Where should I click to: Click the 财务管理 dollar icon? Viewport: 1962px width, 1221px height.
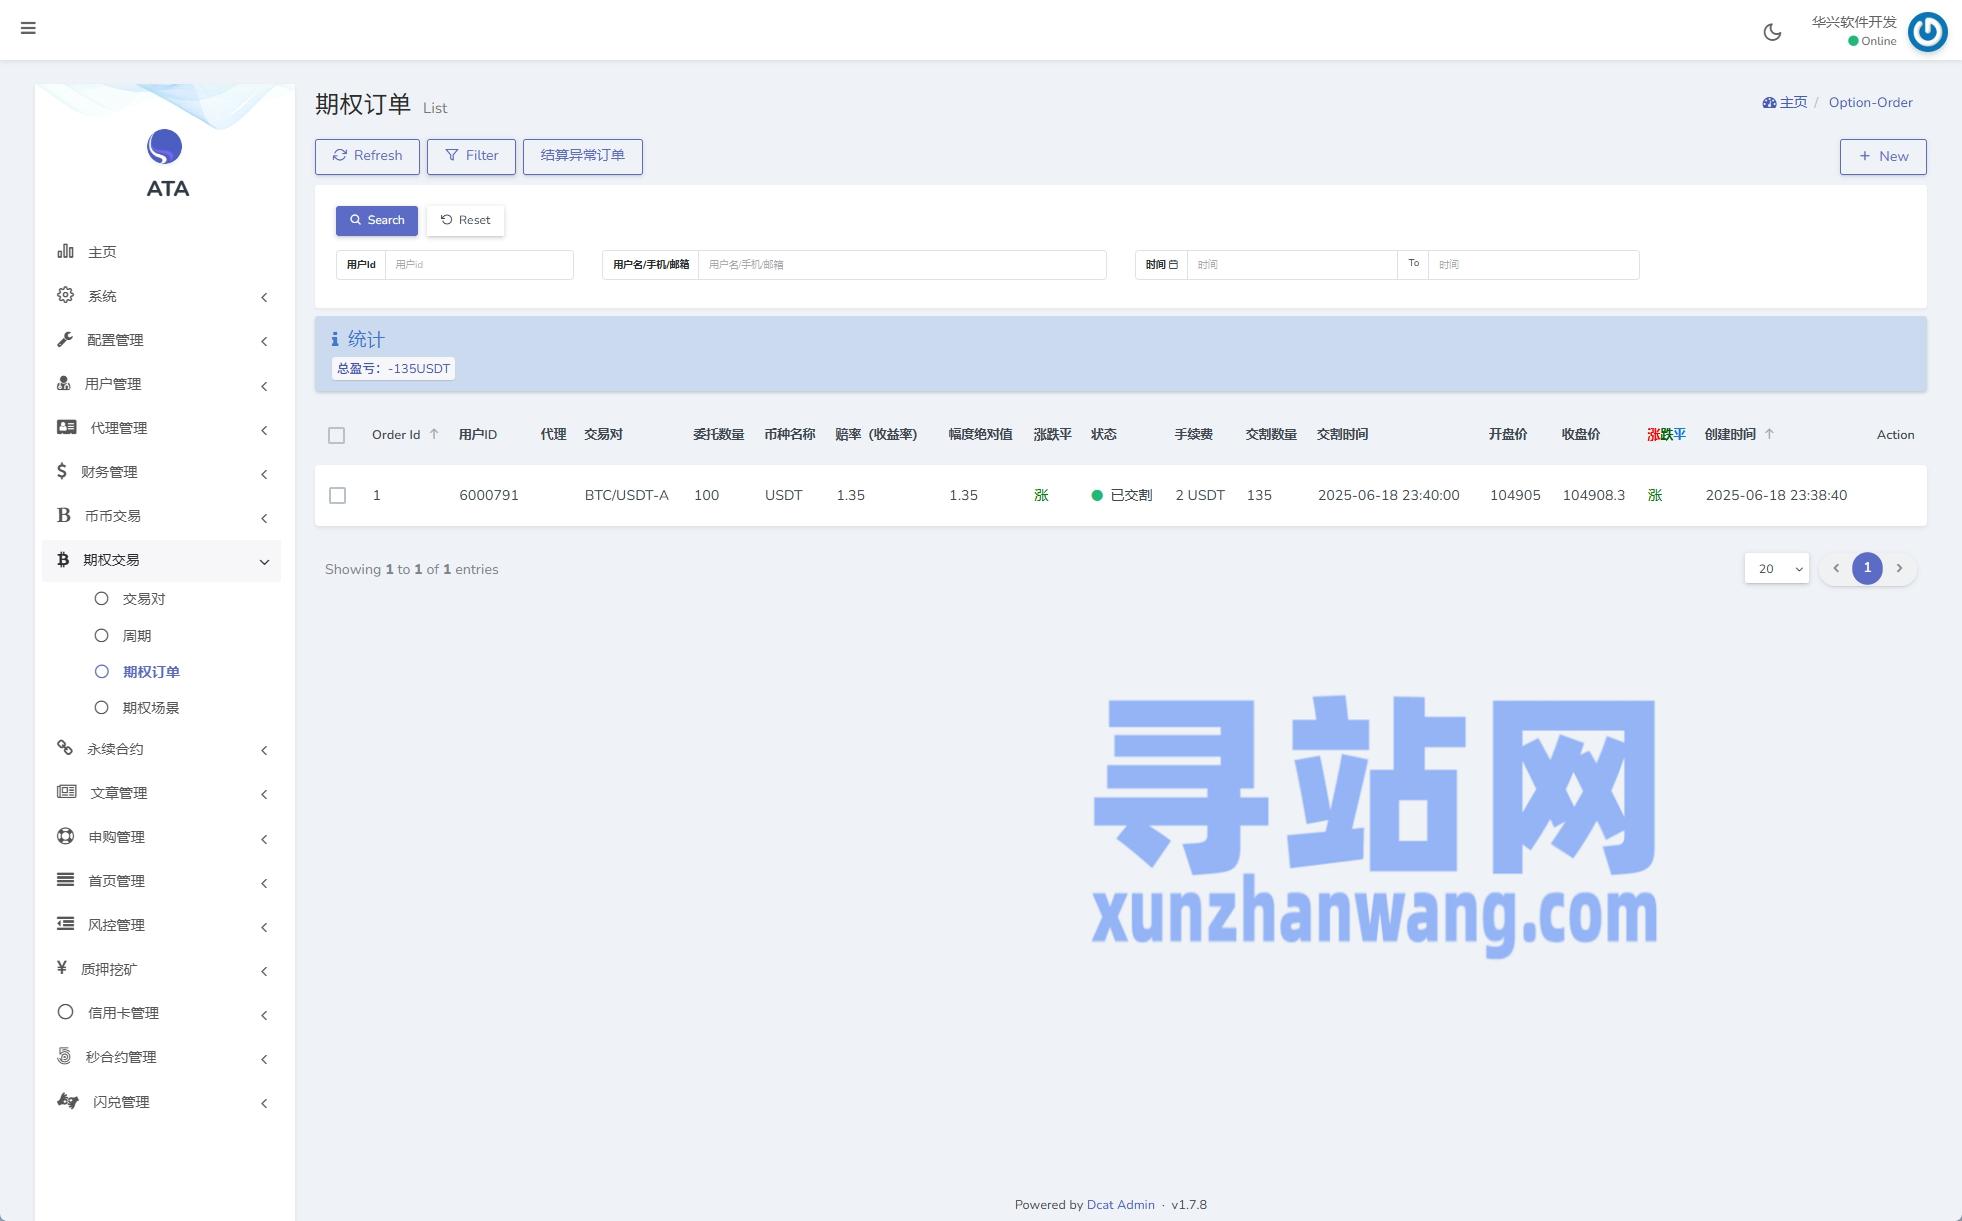click(x=62, y=471)
